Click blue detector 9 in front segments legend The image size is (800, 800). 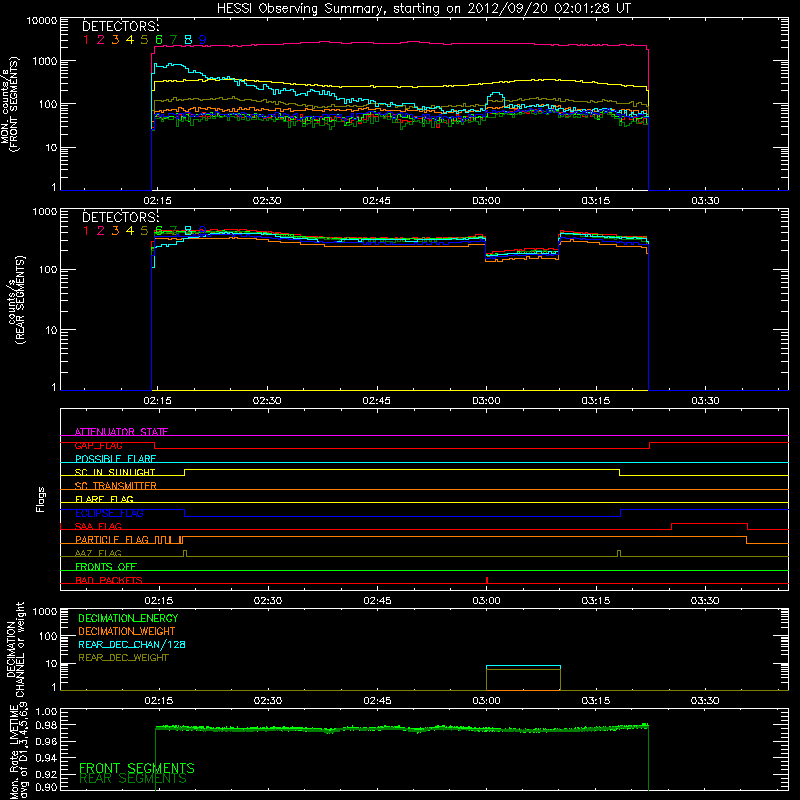pos(203,40)
